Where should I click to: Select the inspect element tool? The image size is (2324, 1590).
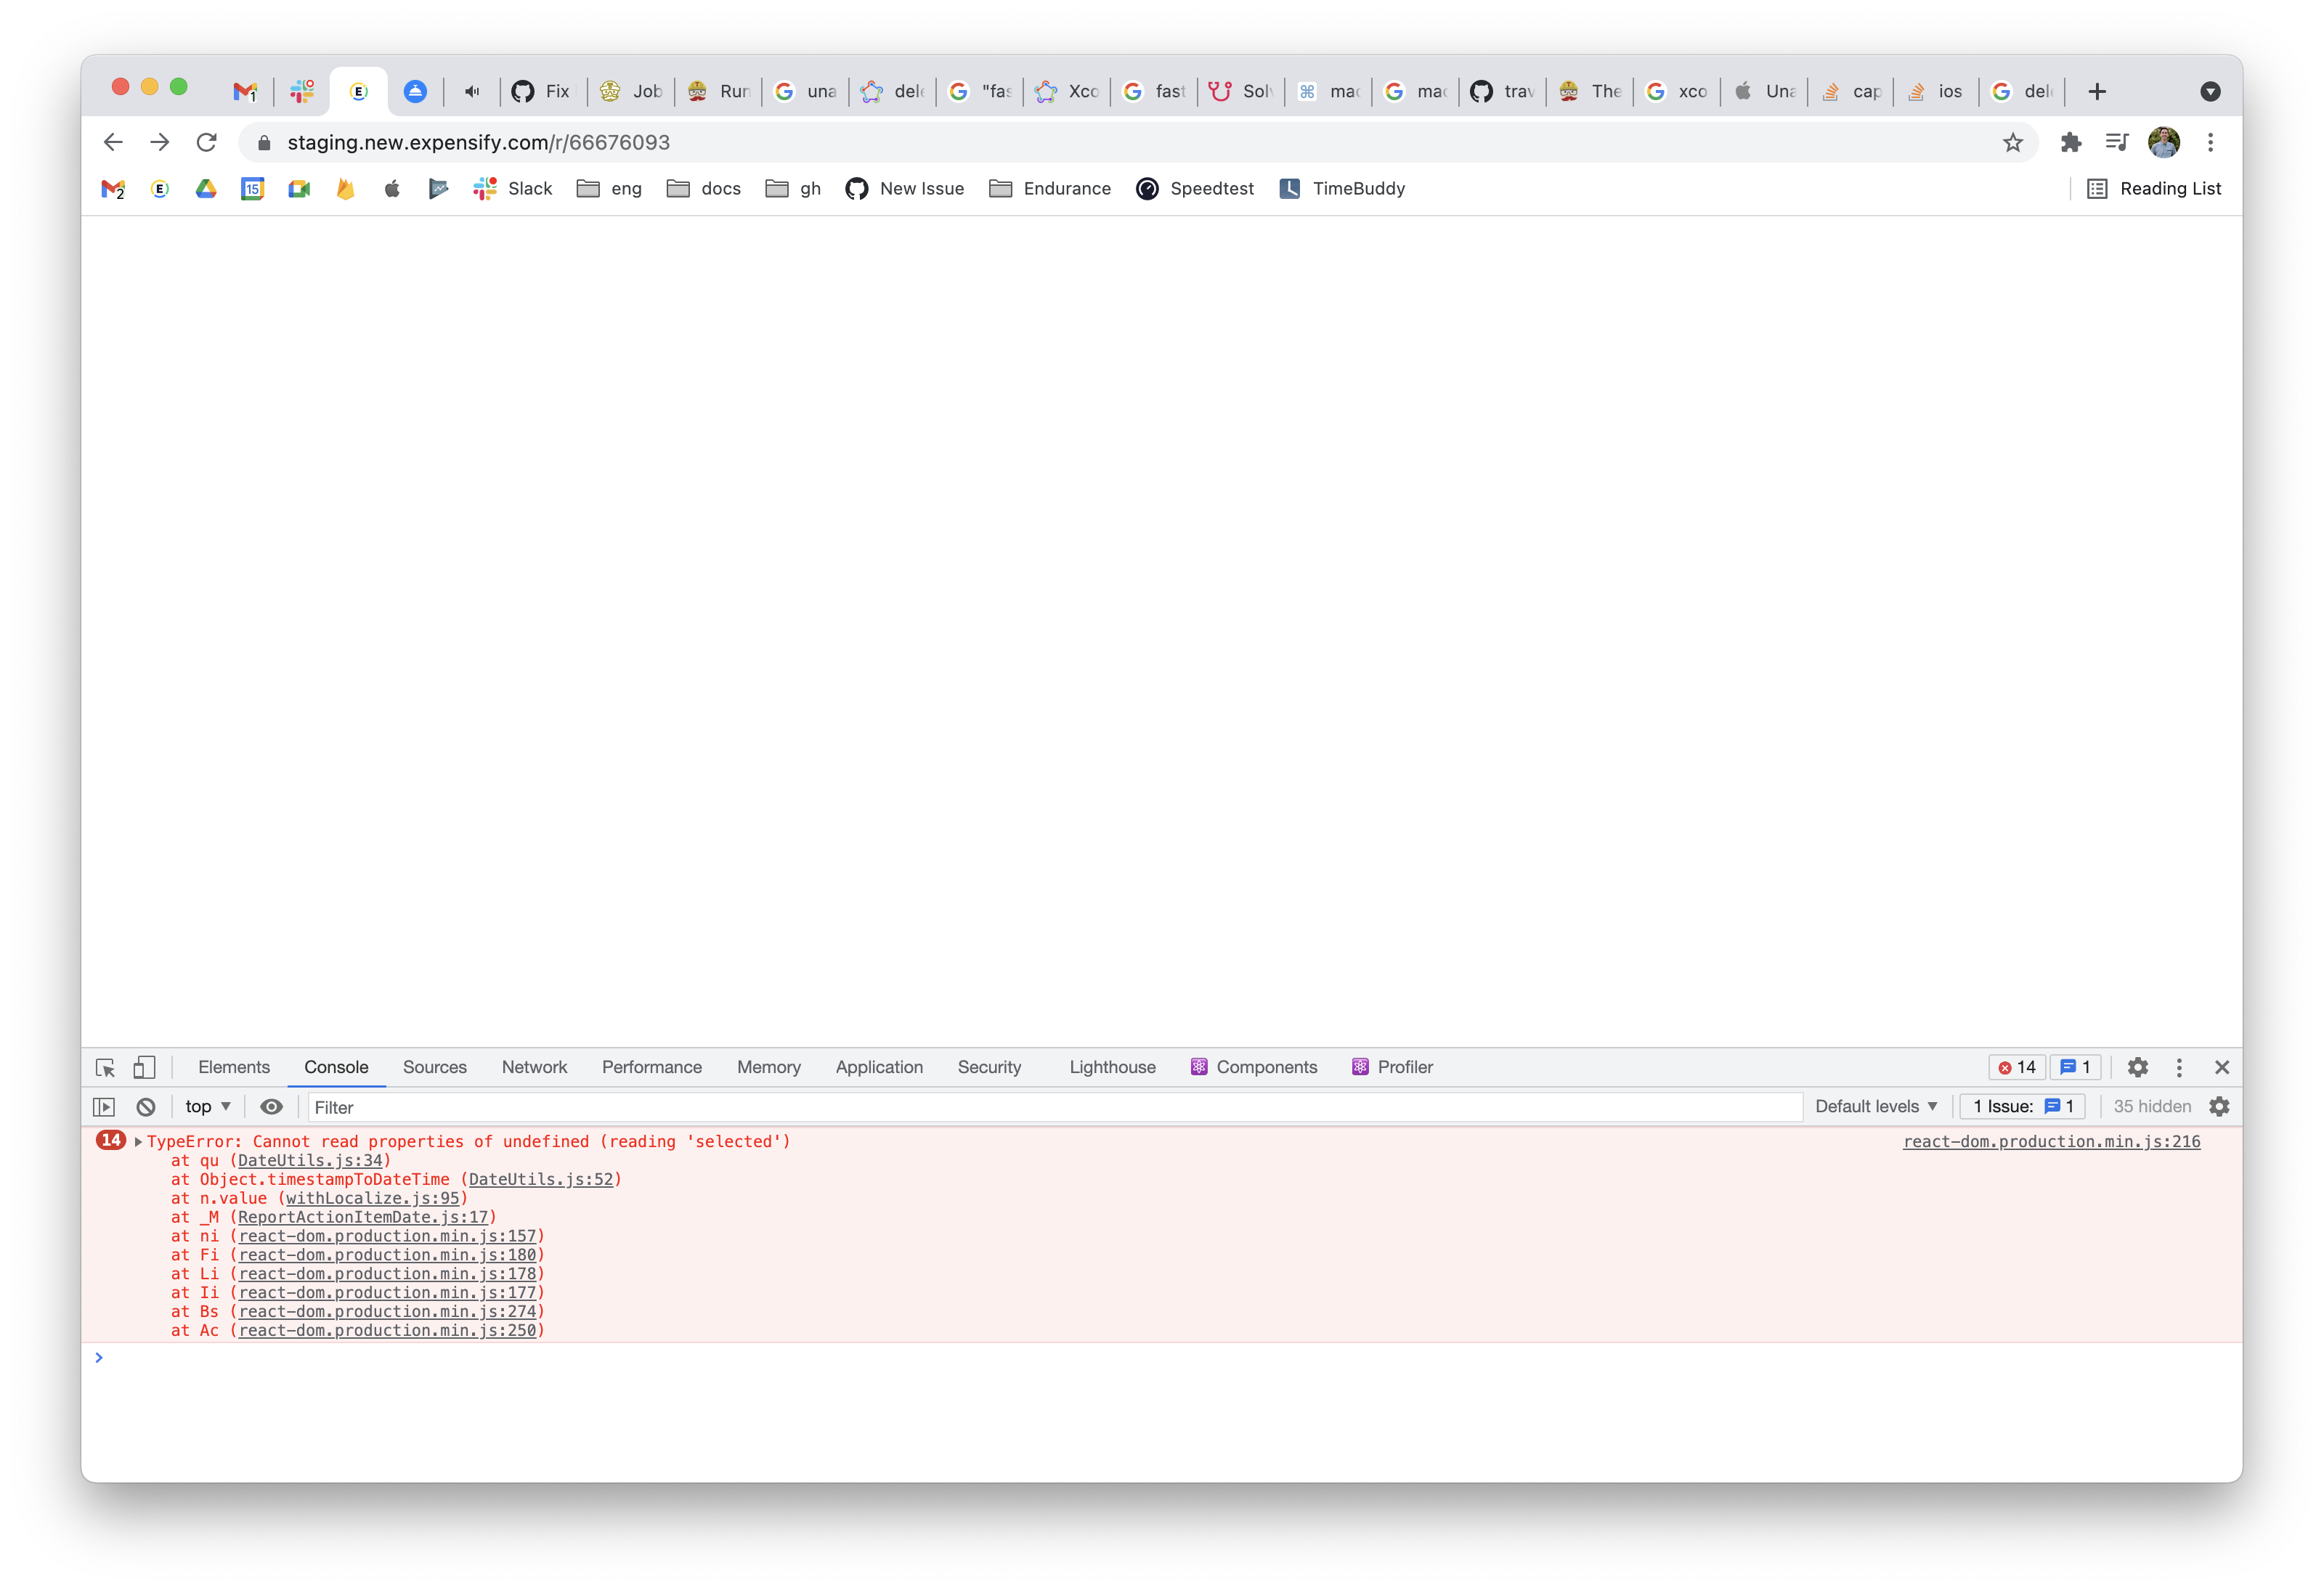[x=105, y=1067]
